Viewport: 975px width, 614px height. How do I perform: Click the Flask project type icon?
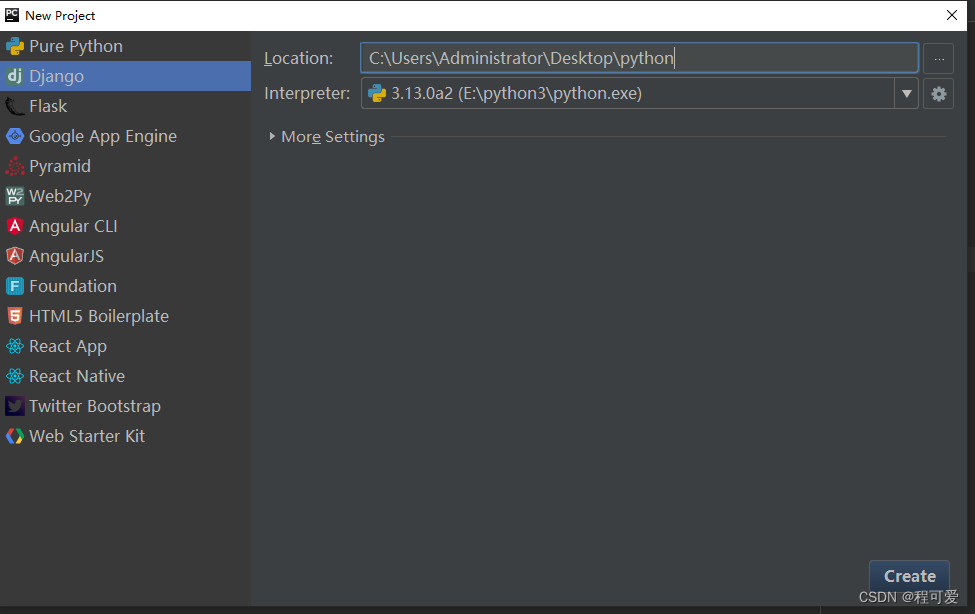coord(15,106)
